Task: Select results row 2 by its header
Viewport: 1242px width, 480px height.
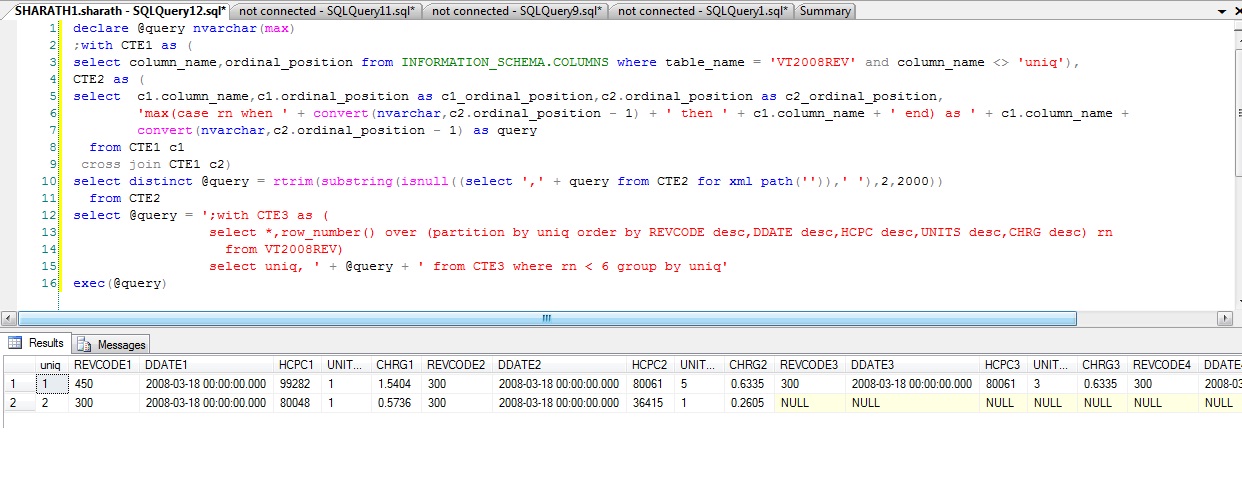Action: (18, 402)
